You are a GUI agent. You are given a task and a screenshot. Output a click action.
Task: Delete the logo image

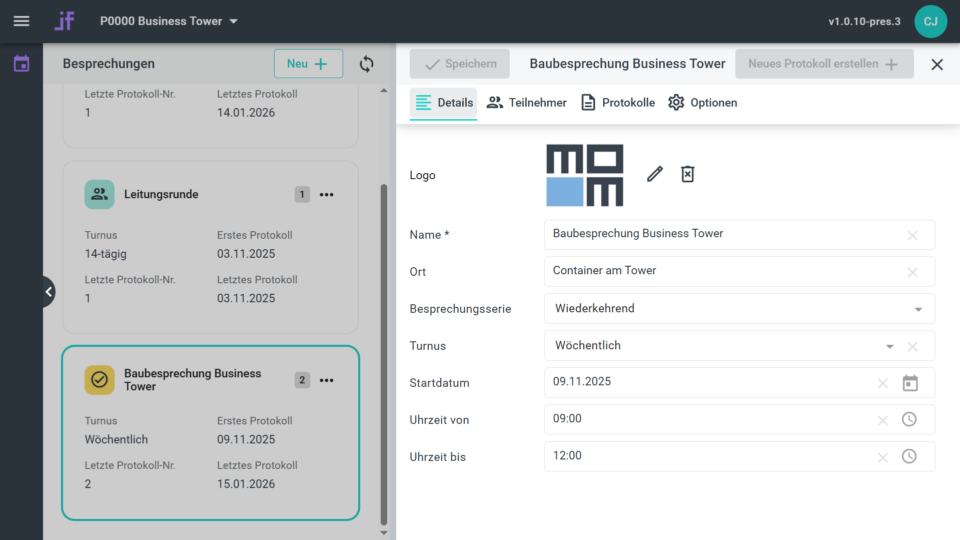tap(688, 174)
